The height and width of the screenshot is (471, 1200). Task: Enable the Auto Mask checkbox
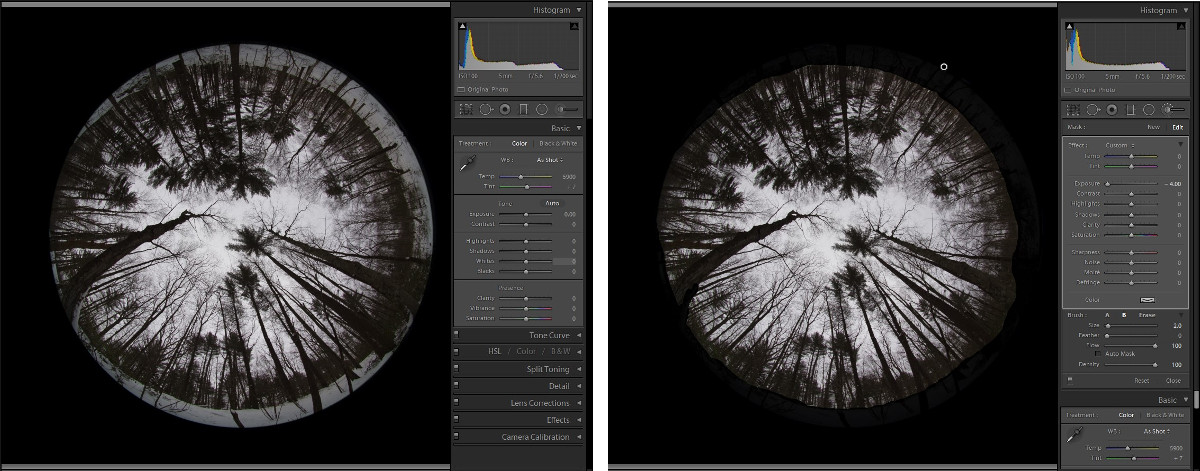pos(1099,354)
